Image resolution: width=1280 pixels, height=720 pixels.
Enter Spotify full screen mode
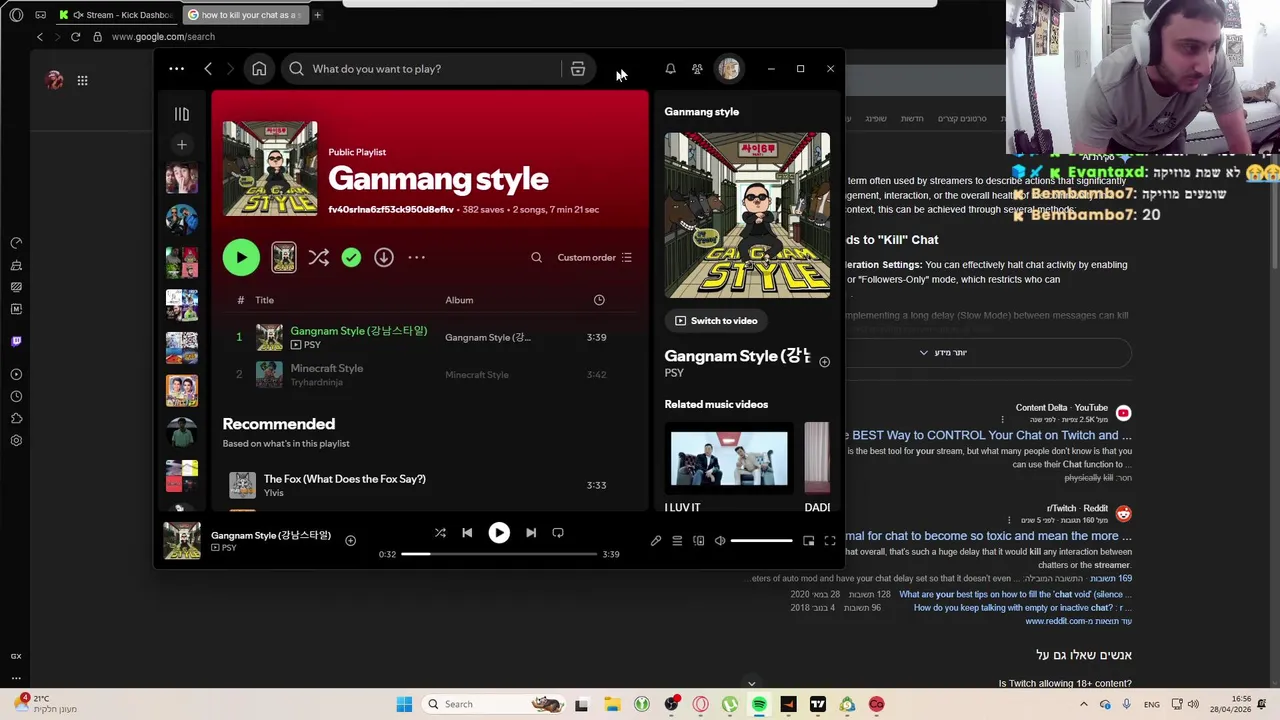pos(830,541)
